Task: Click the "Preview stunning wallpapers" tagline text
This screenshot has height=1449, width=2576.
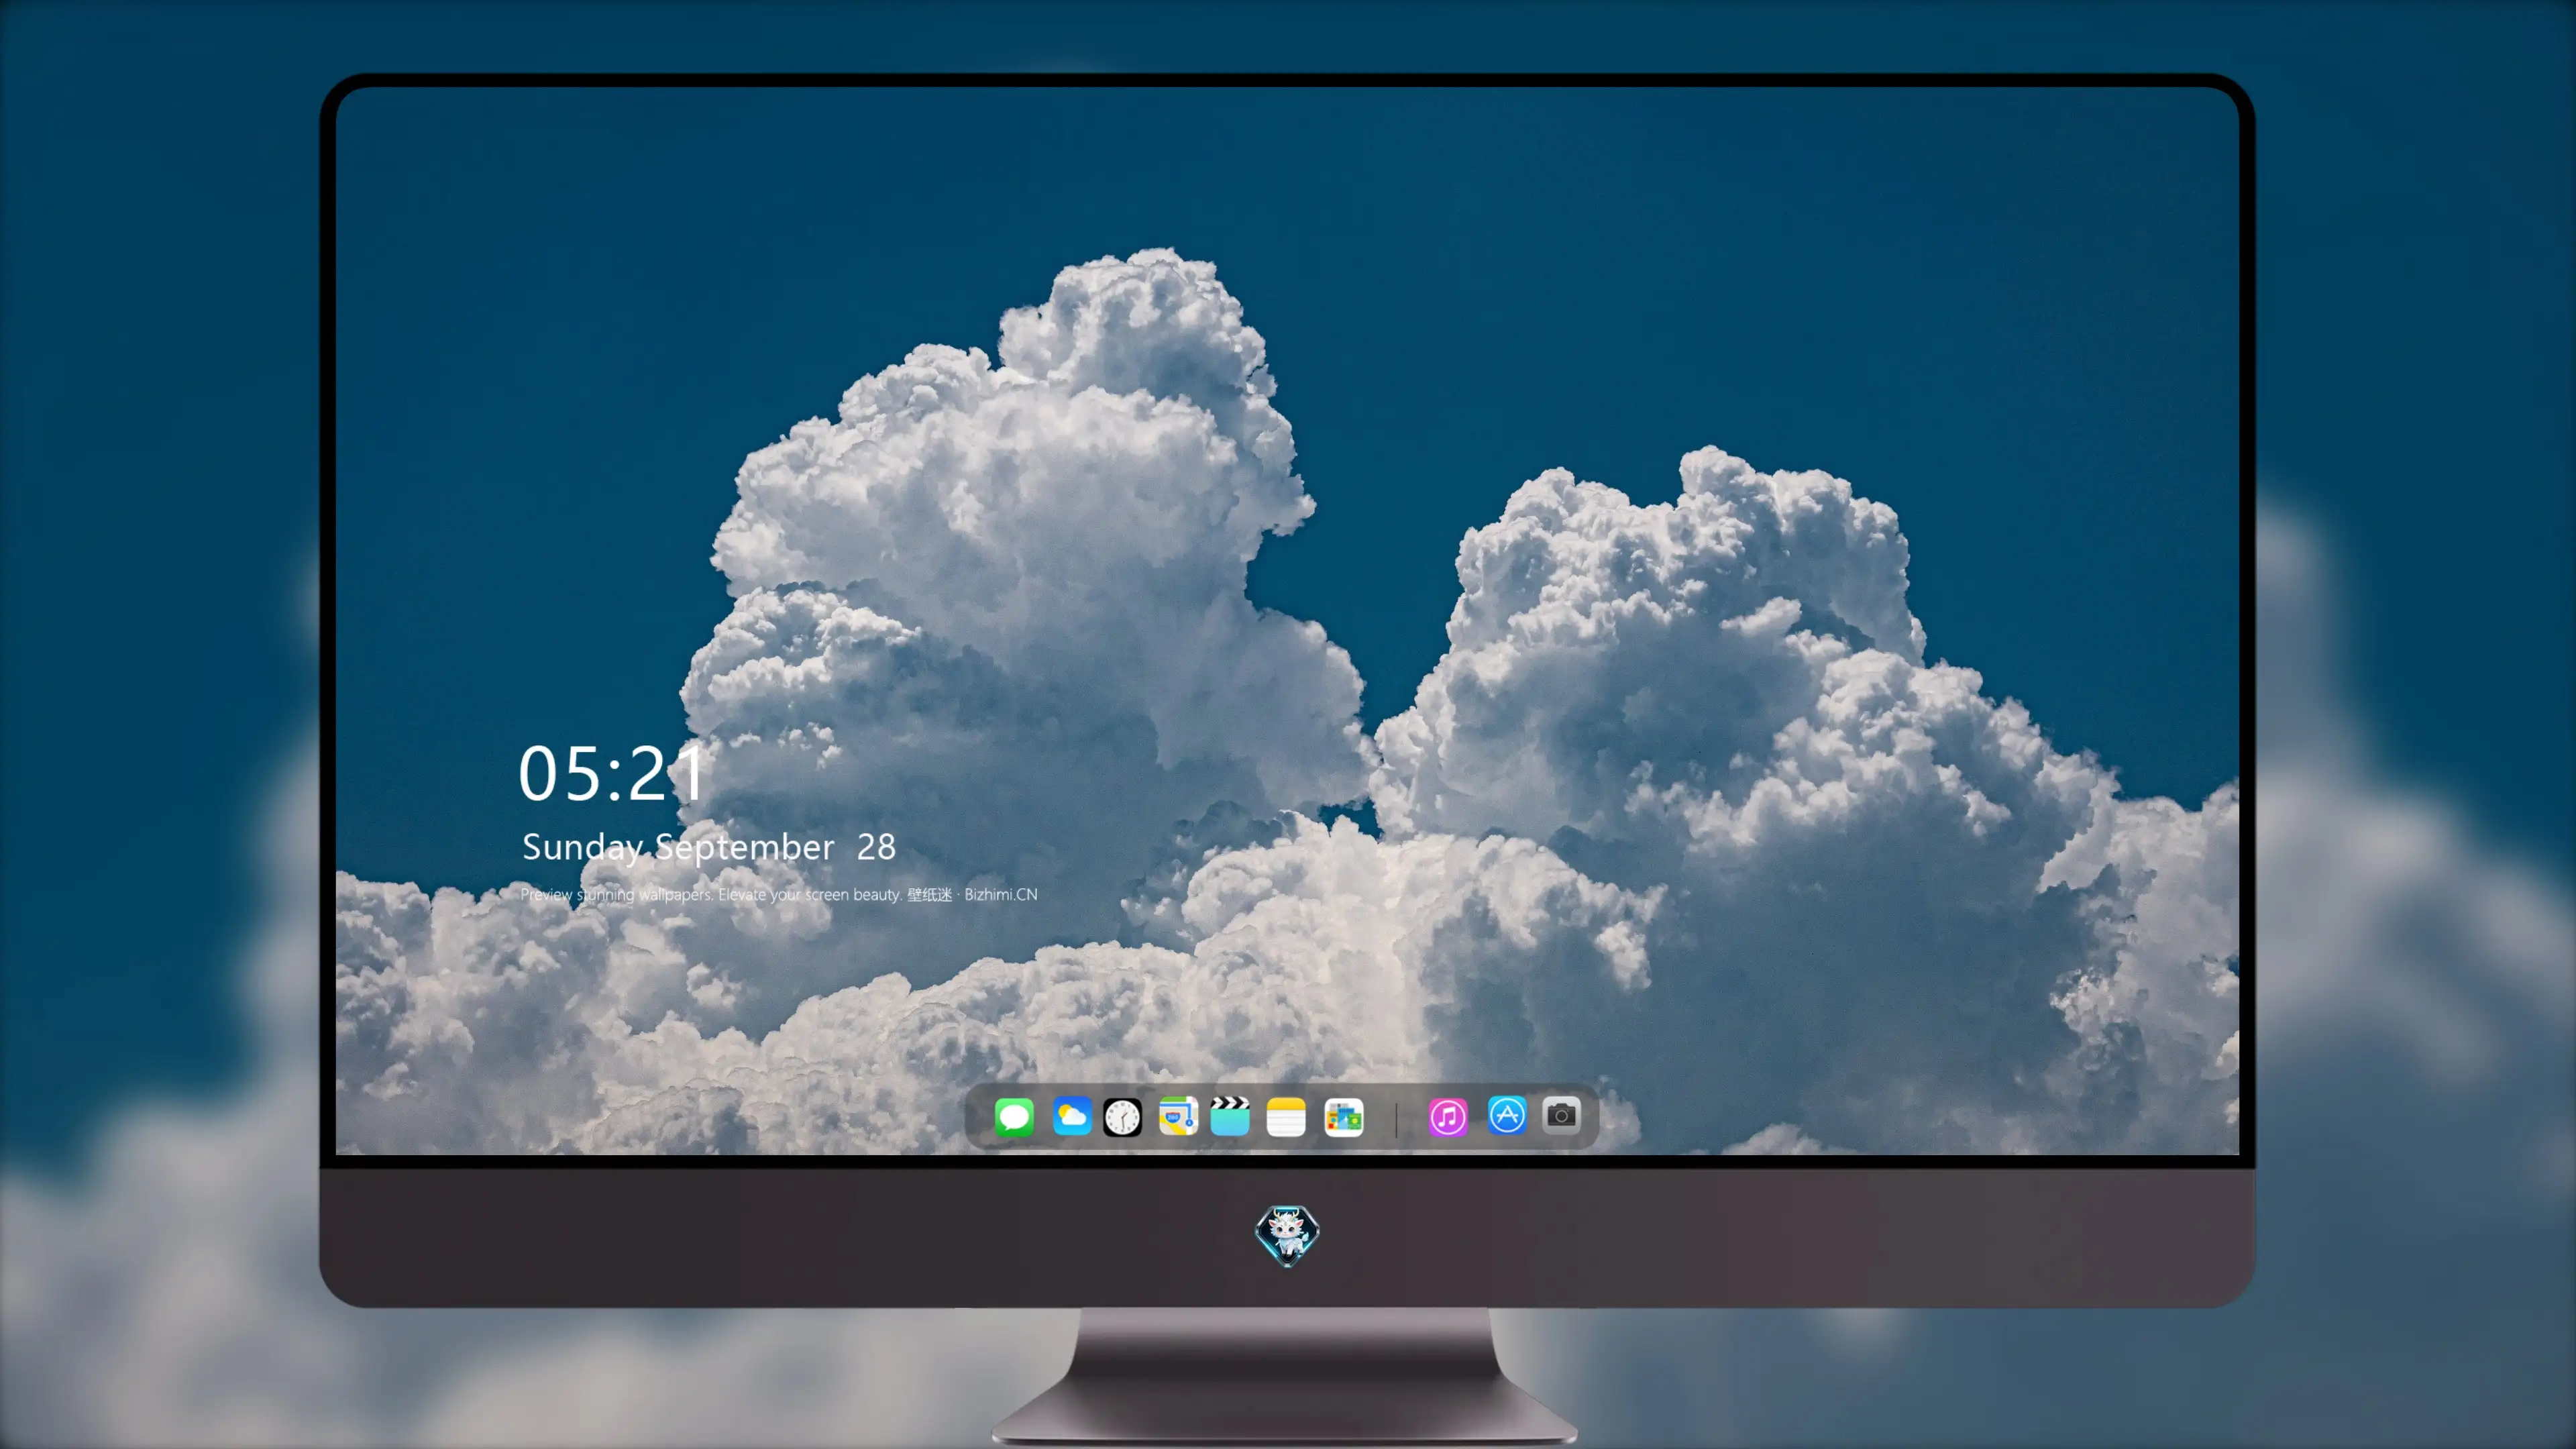Action: pos(779,894)
